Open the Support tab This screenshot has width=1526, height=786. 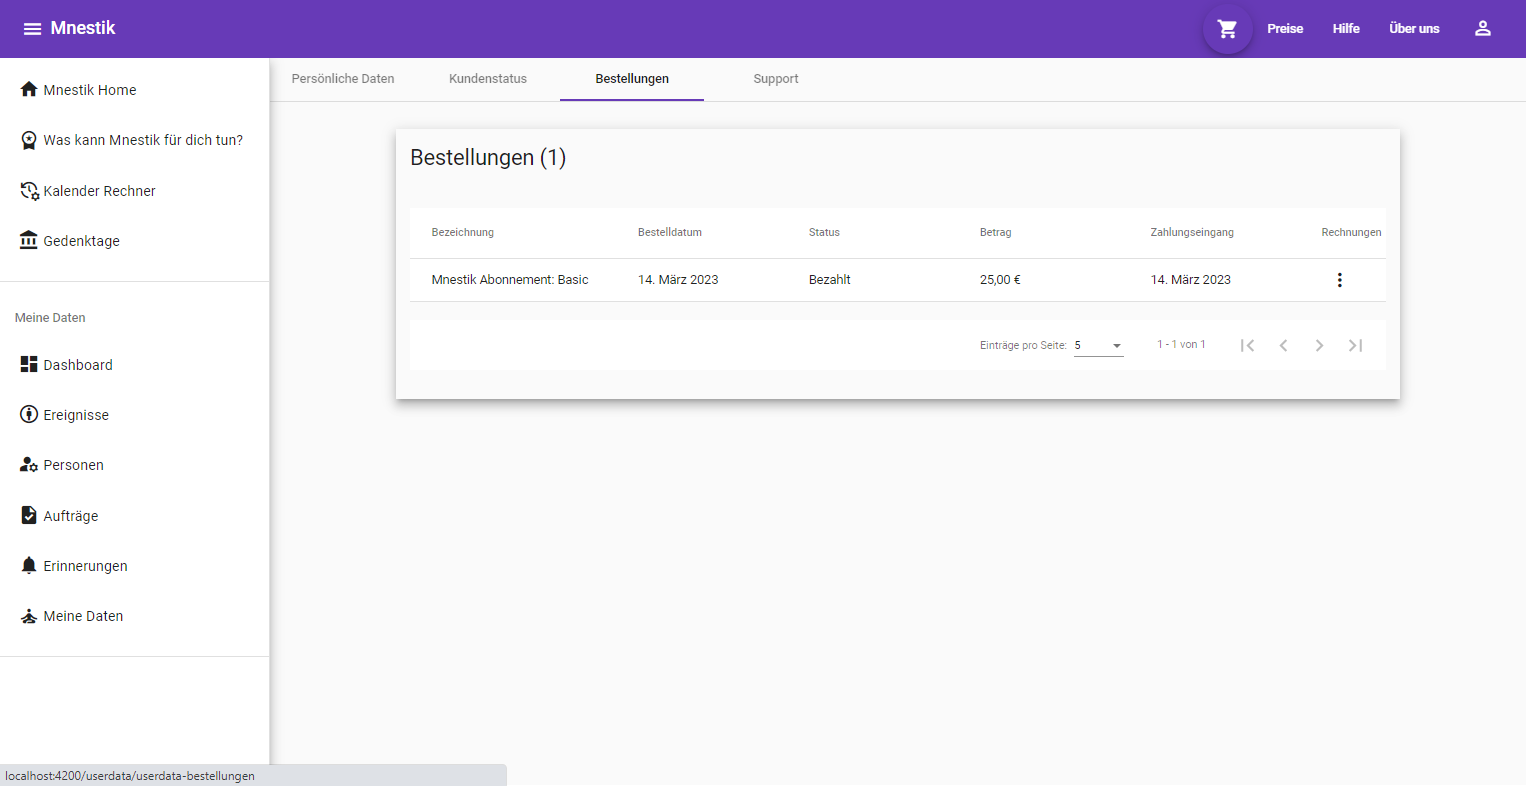point(776,79)
